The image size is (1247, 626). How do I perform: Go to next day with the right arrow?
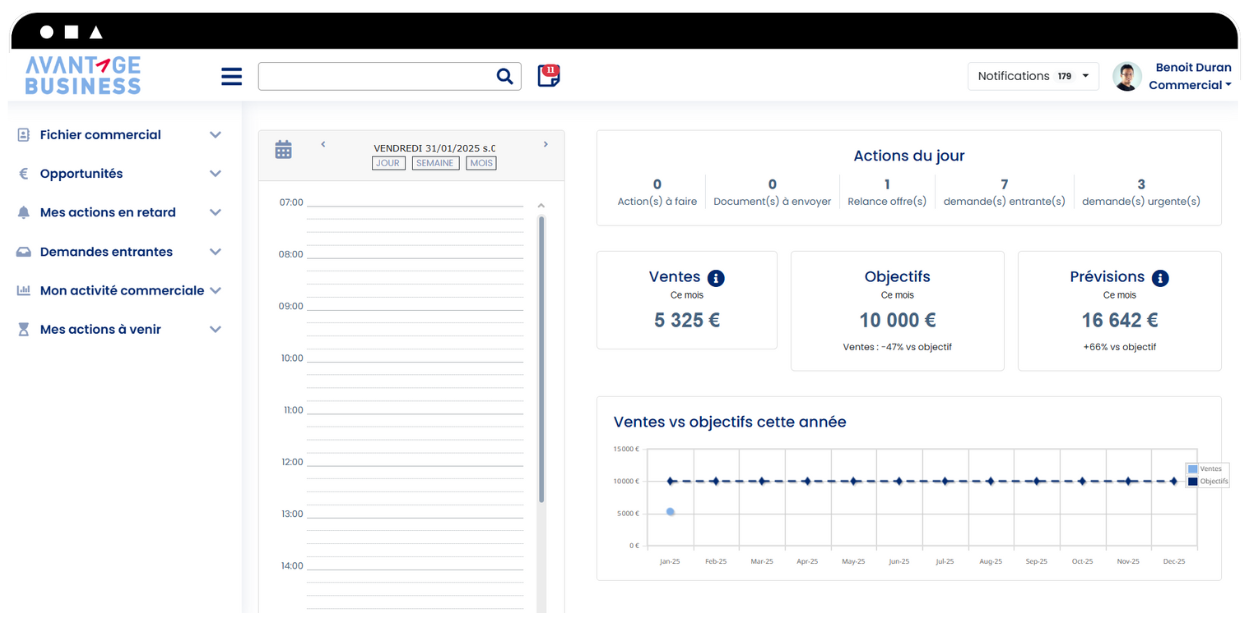[x=546, y=143]
